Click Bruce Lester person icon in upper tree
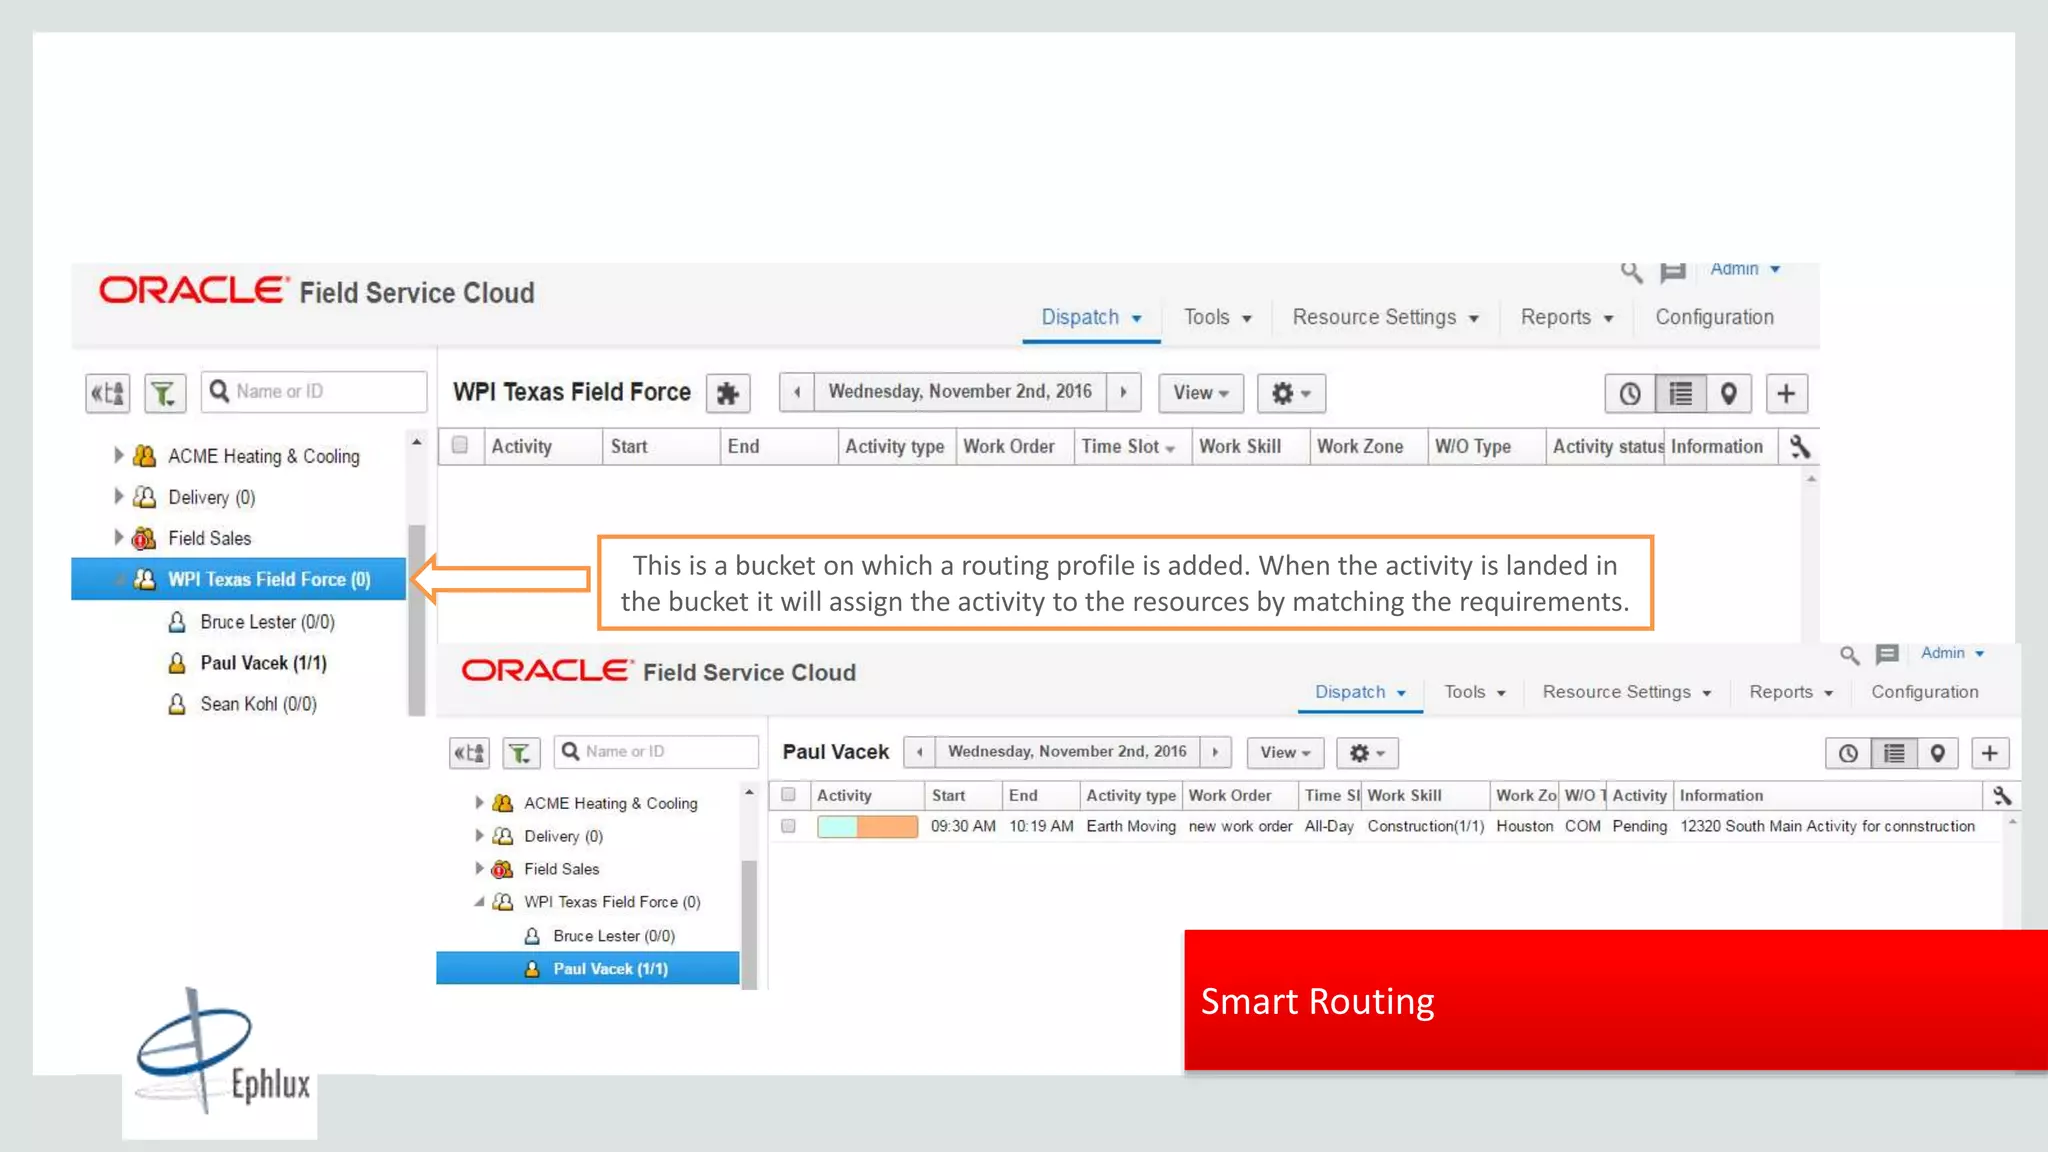2048x1152 pixels. click(x=177, y=622)
